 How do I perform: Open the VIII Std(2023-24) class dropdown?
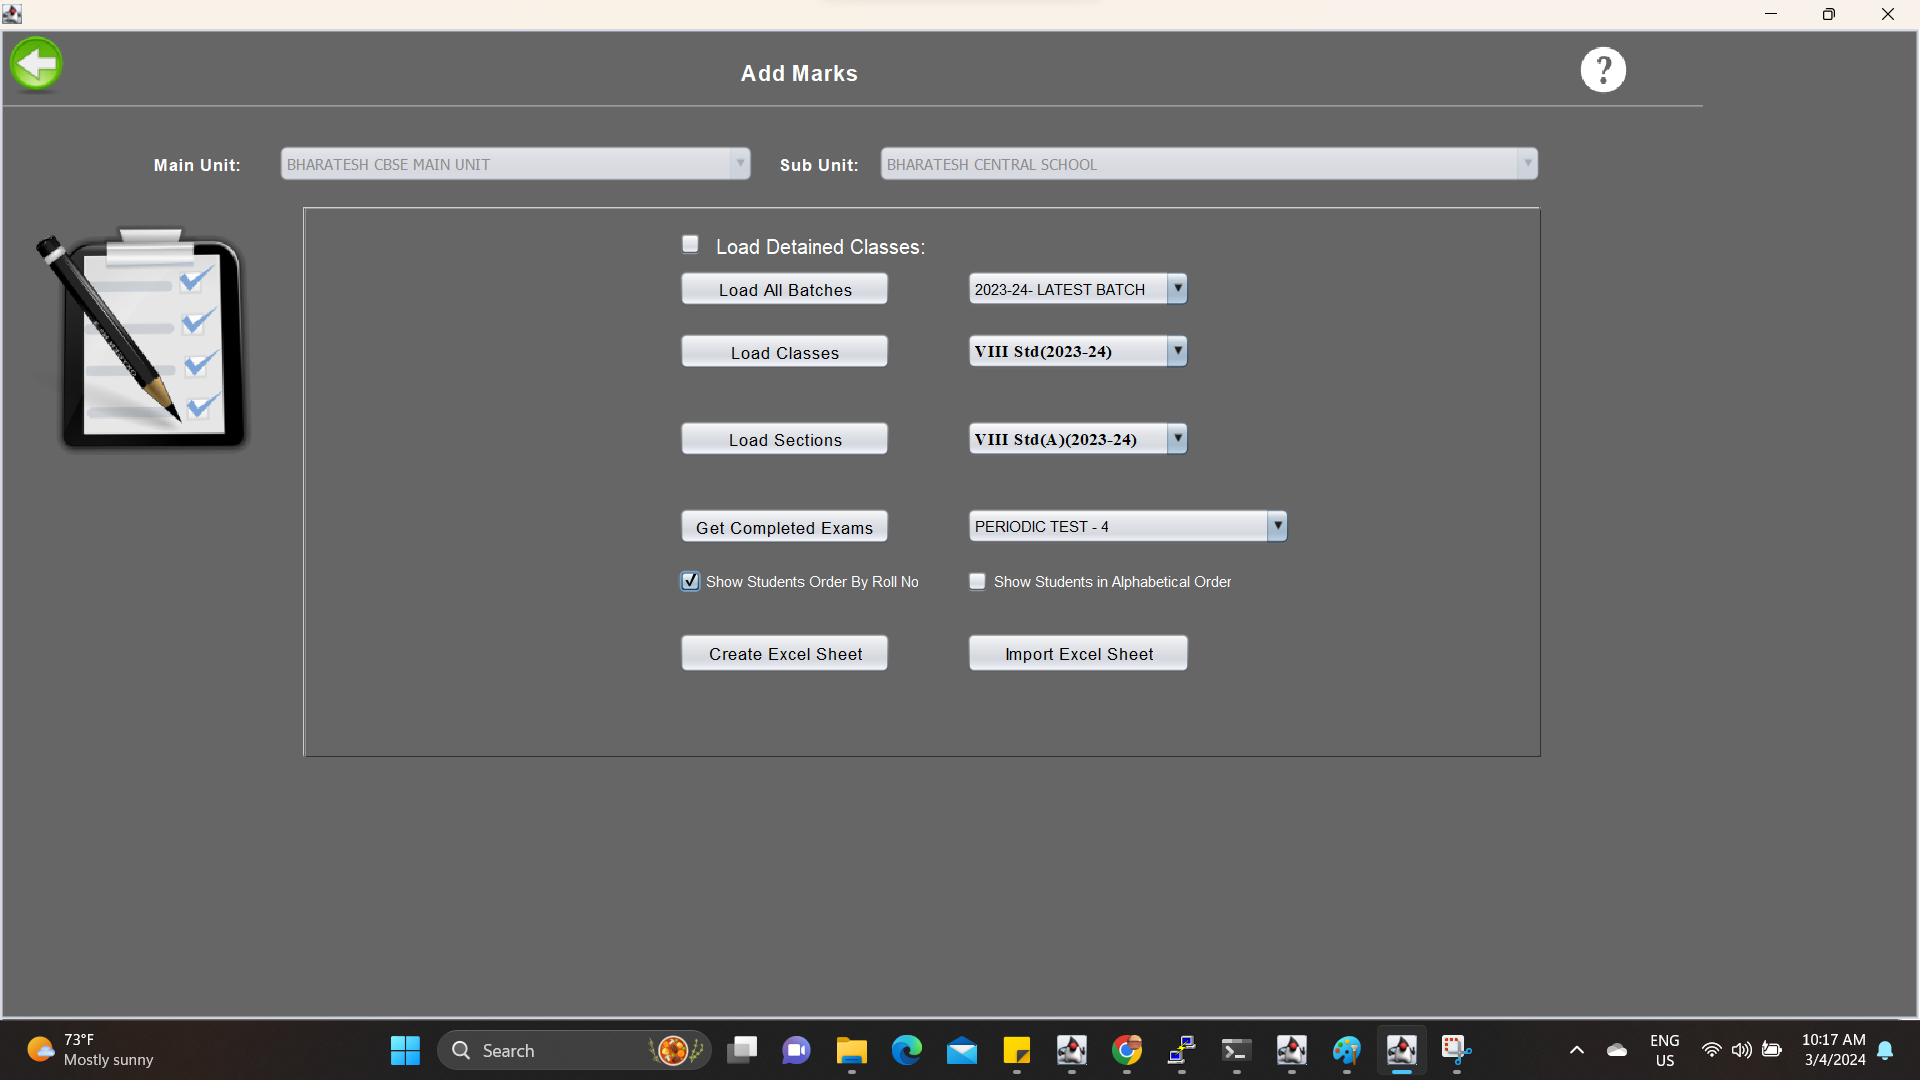(x=1177, y=351)
